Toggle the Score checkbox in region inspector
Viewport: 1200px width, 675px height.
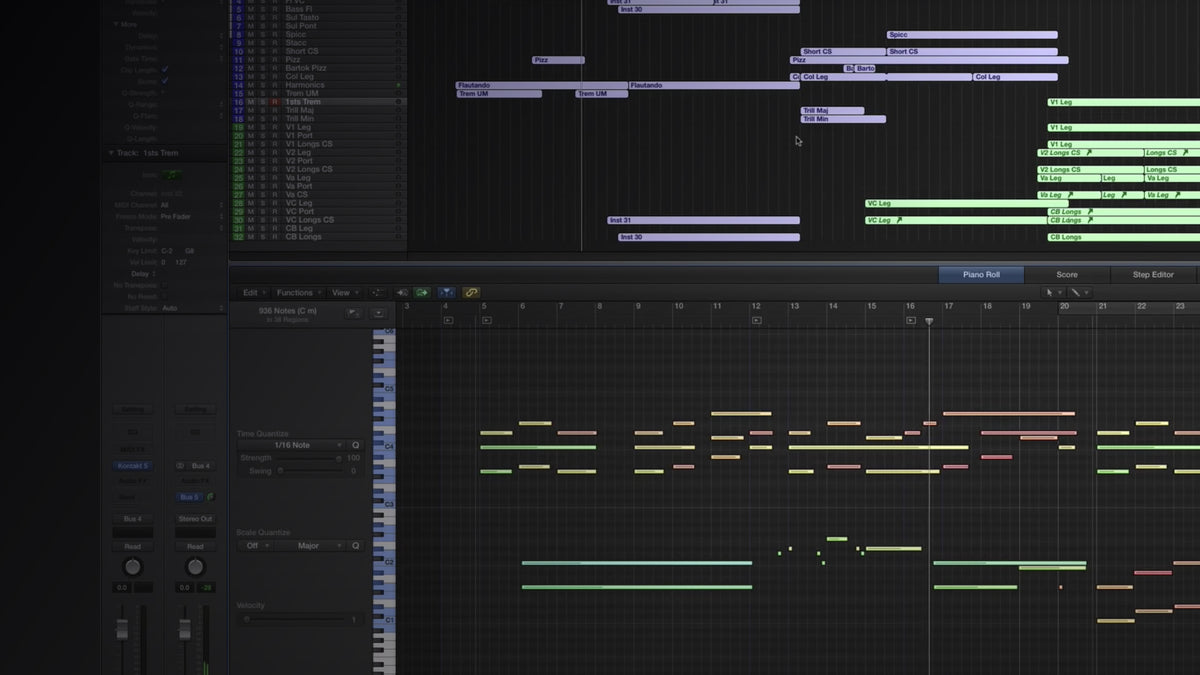point(165,81)
